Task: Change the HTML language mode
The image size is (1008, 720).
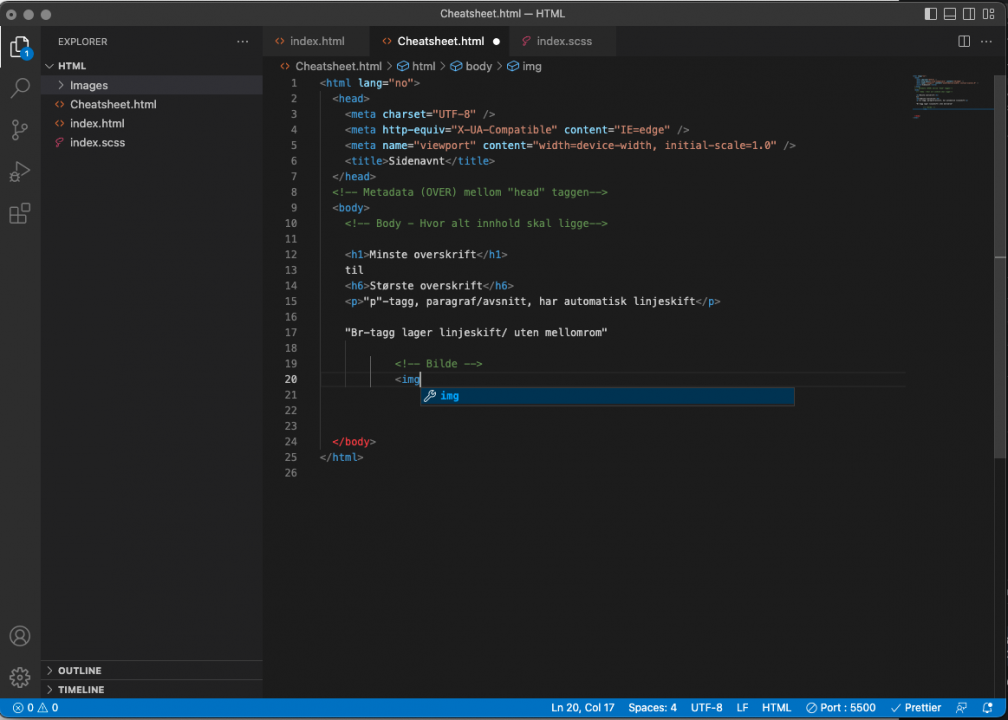Action: [x=776, y=708]
